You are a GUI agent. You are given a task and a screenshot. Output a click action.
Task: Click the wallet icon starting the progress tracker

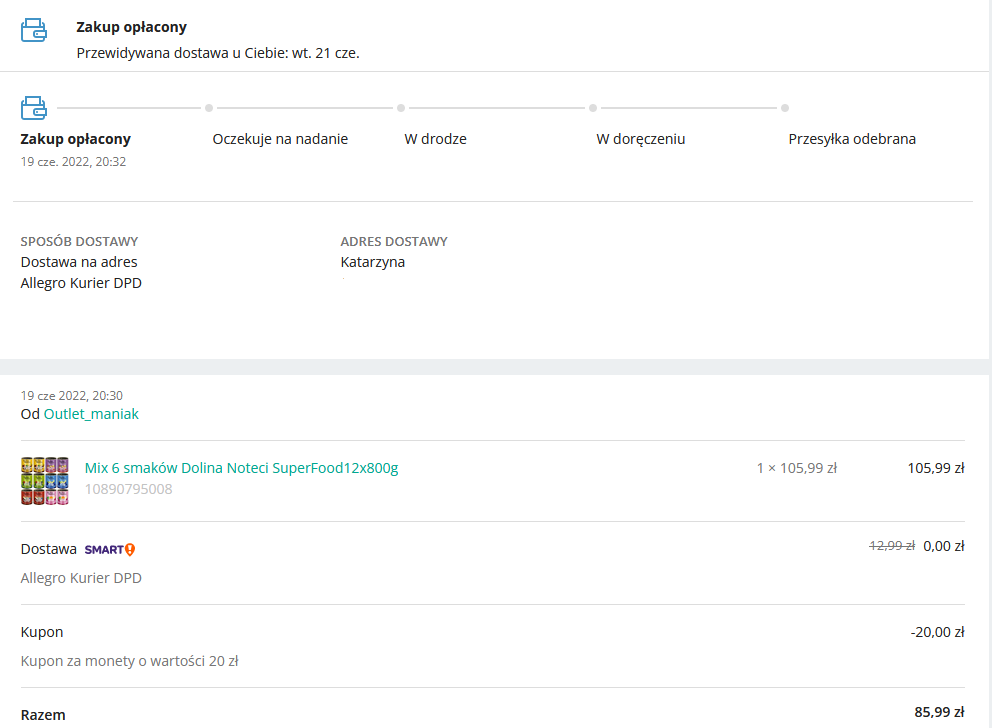[34, 107]
